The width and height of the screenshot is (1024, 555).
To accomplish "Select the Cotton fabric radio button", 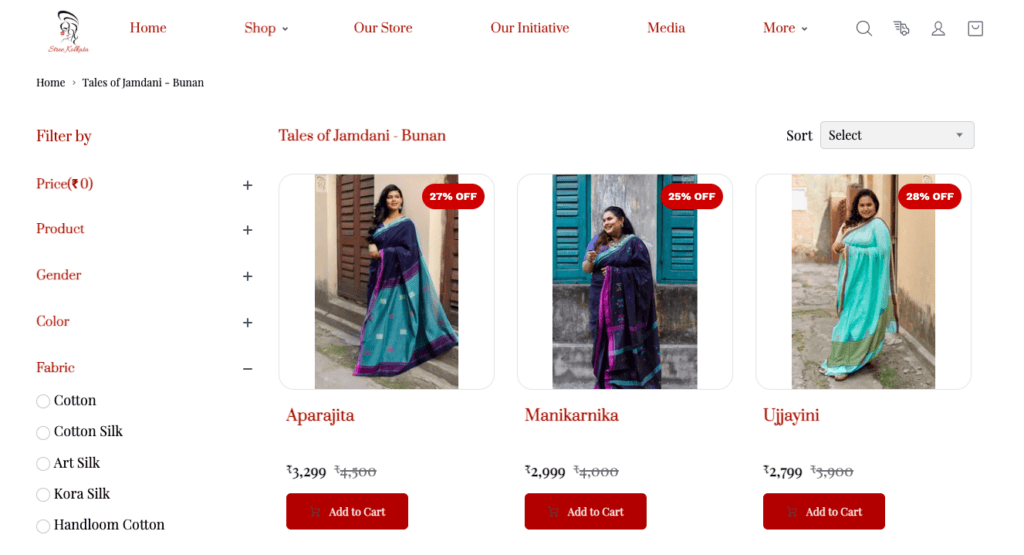I will 43,401.
